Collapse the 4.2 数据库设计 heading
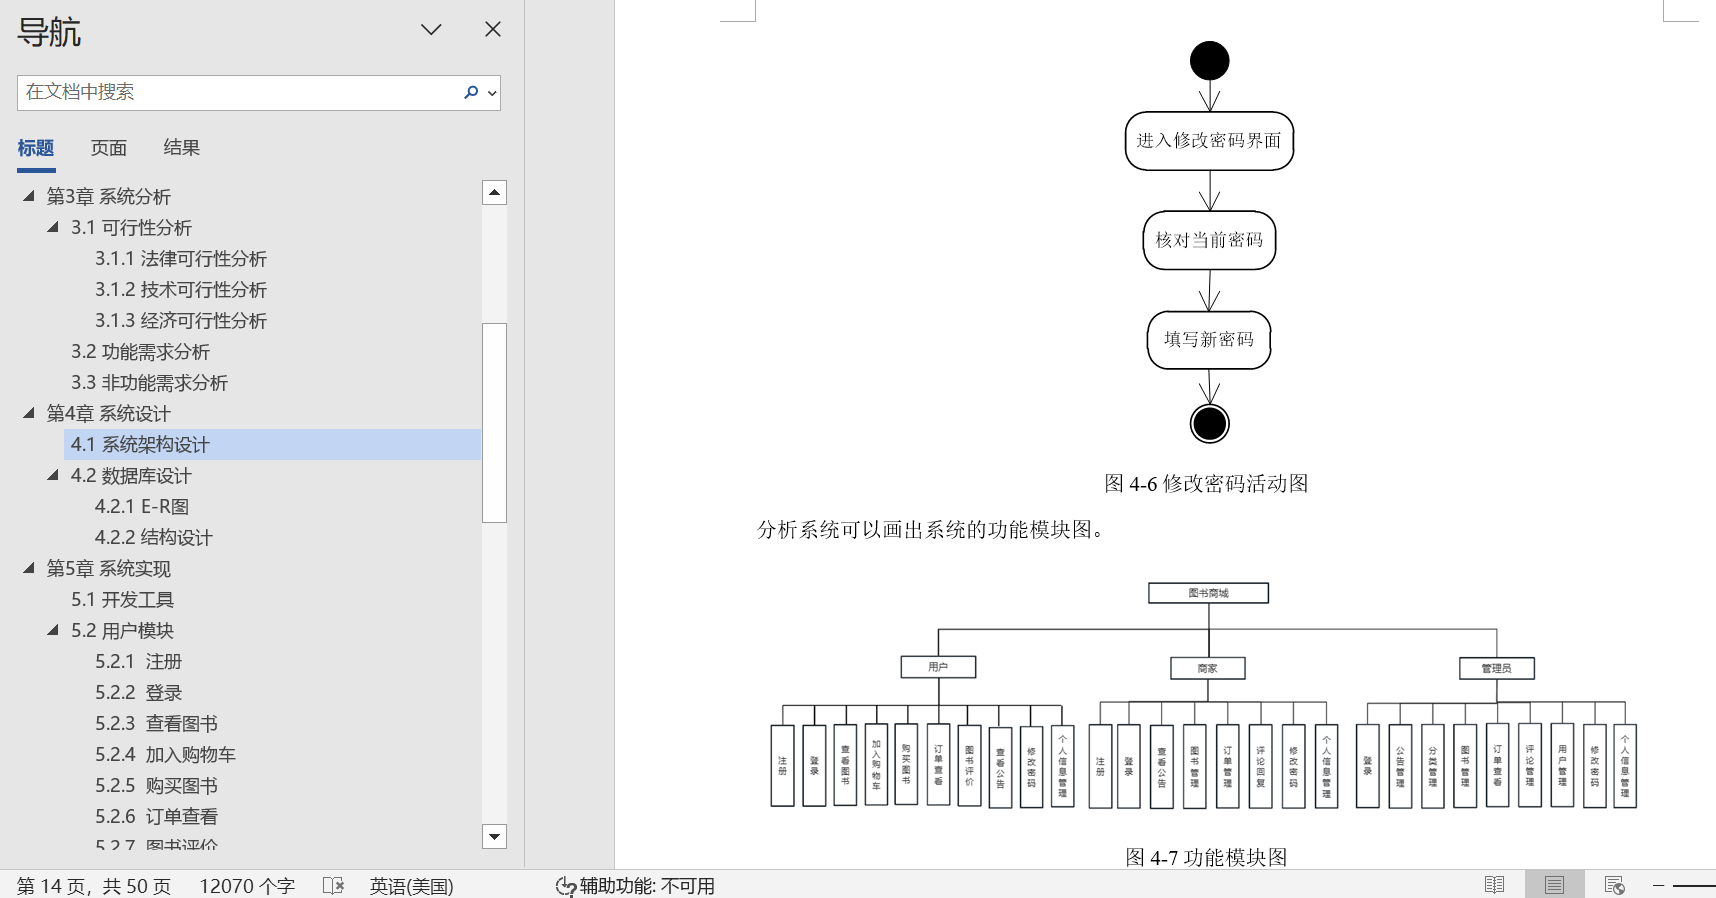 [x=53, y=475]
